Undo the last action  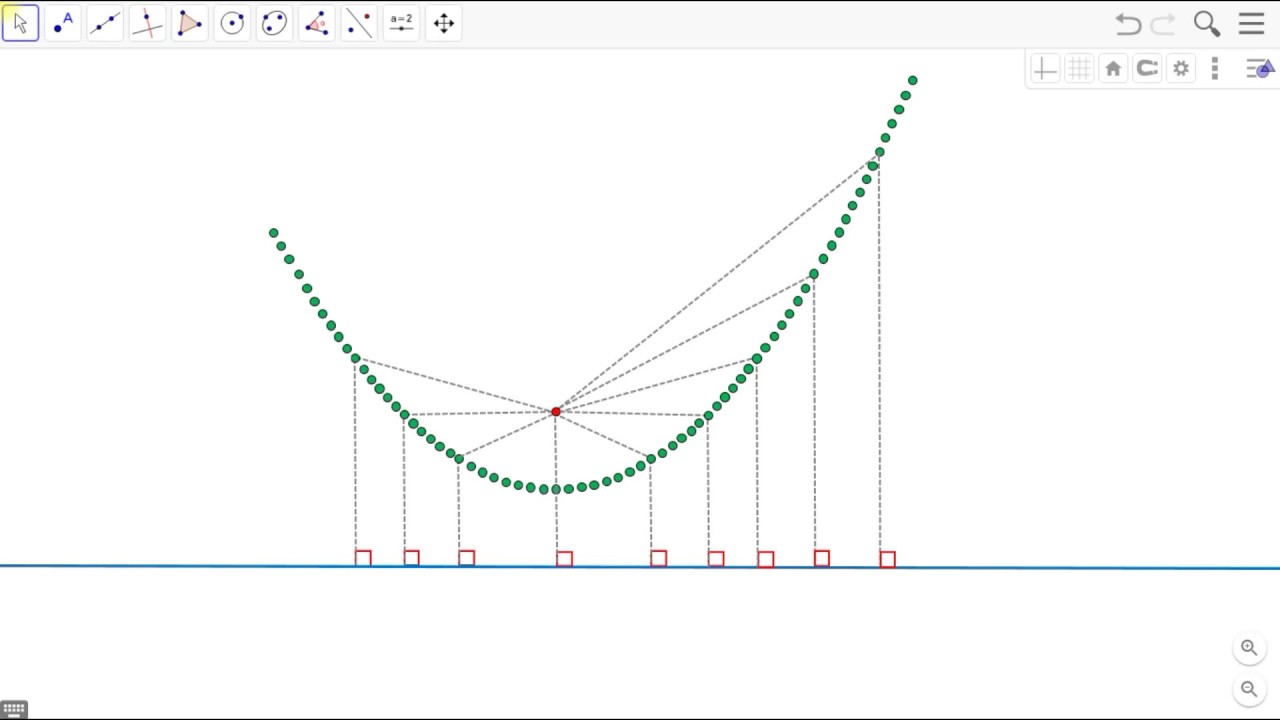click(1128, 24)
